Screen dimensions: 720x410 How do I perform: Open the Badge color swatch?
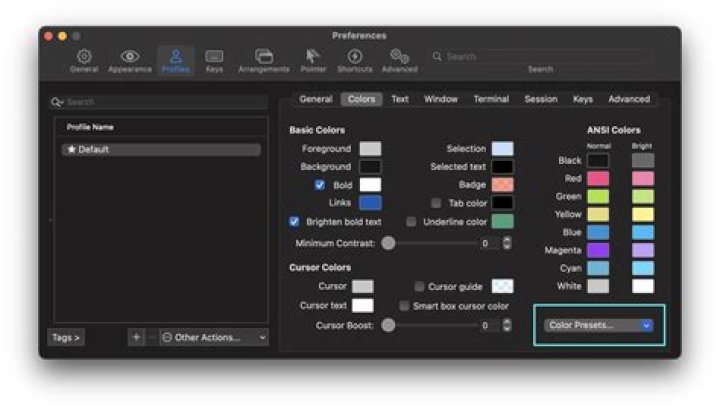502,185
